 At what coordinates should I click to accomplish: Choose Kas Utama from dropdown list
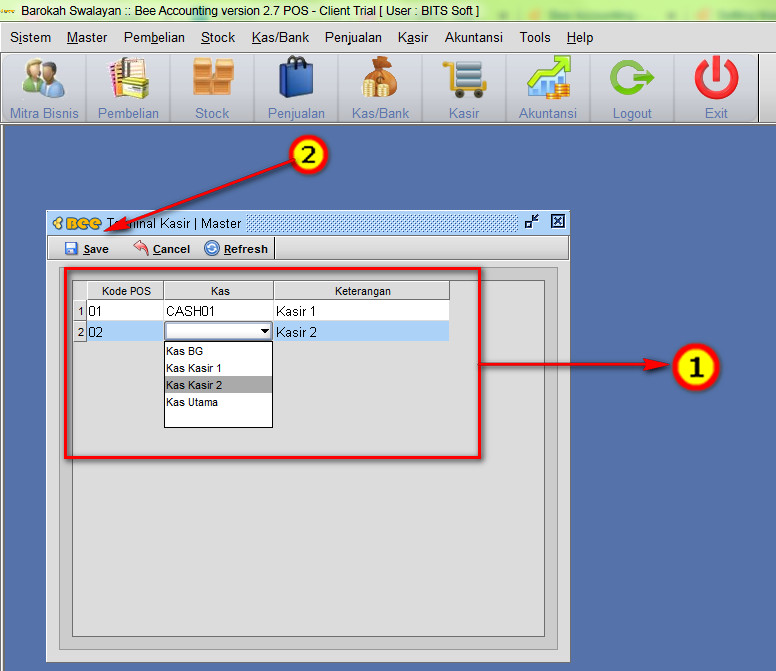coord(218,402)
